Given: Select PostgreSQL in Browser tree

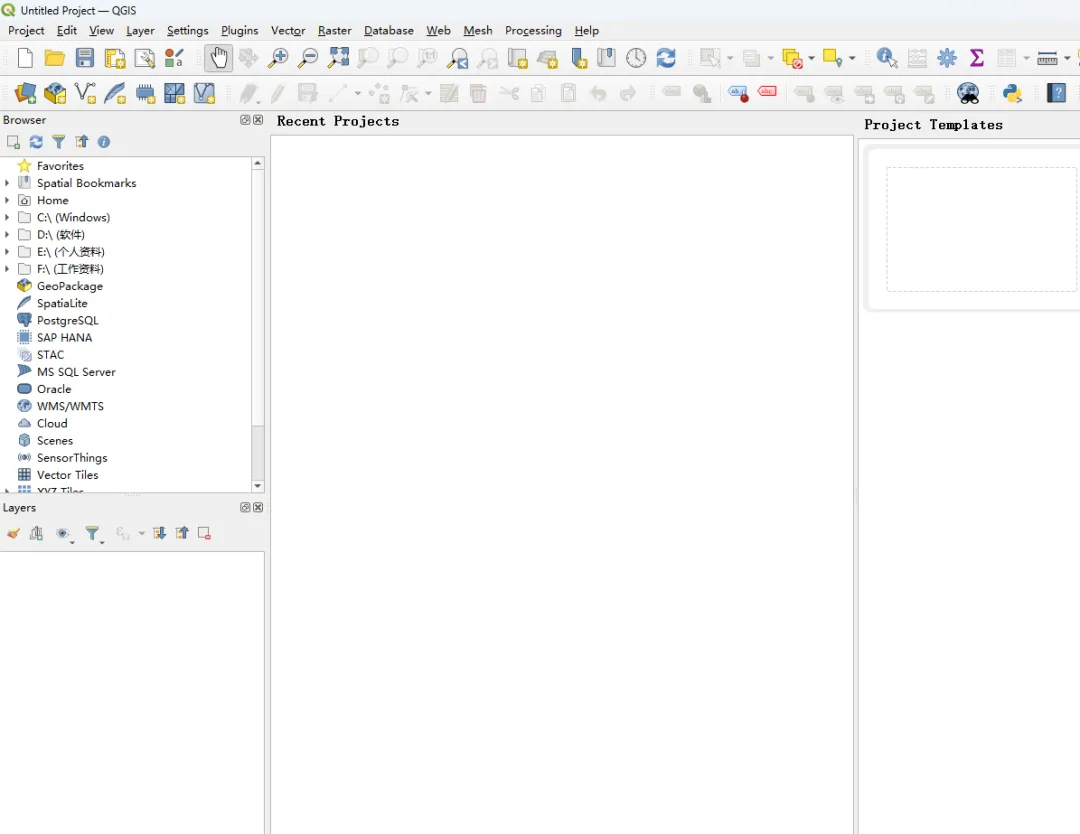Looking at the screenshot, I should coord(68,320).
